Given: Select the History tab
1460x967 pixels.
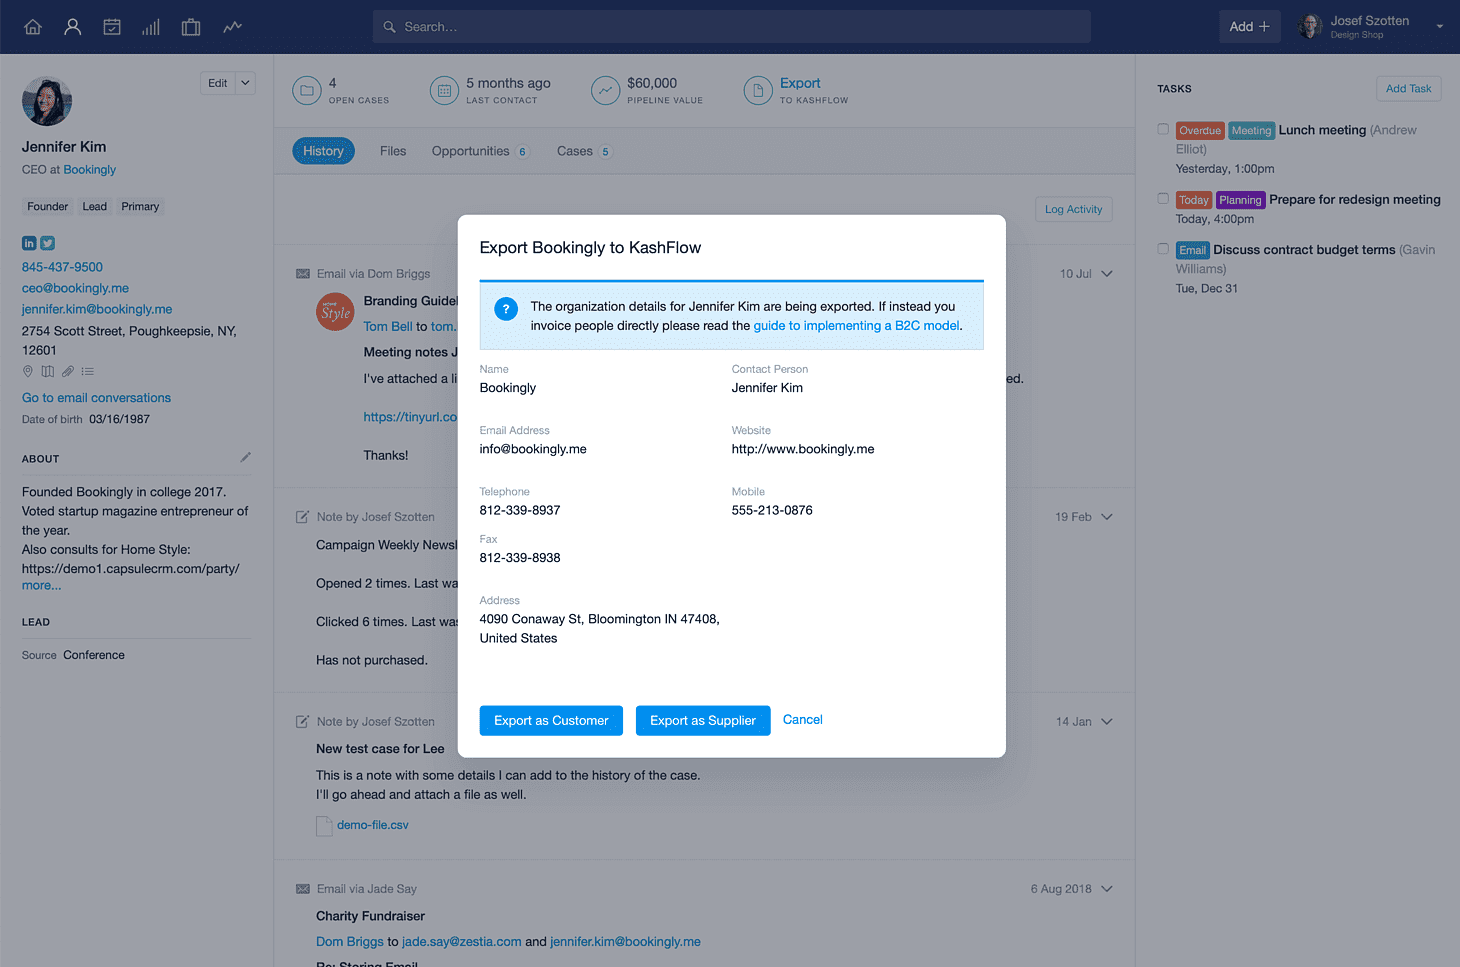Looking at the screenshot, I should pyautogui.click(x=323, y=151).
